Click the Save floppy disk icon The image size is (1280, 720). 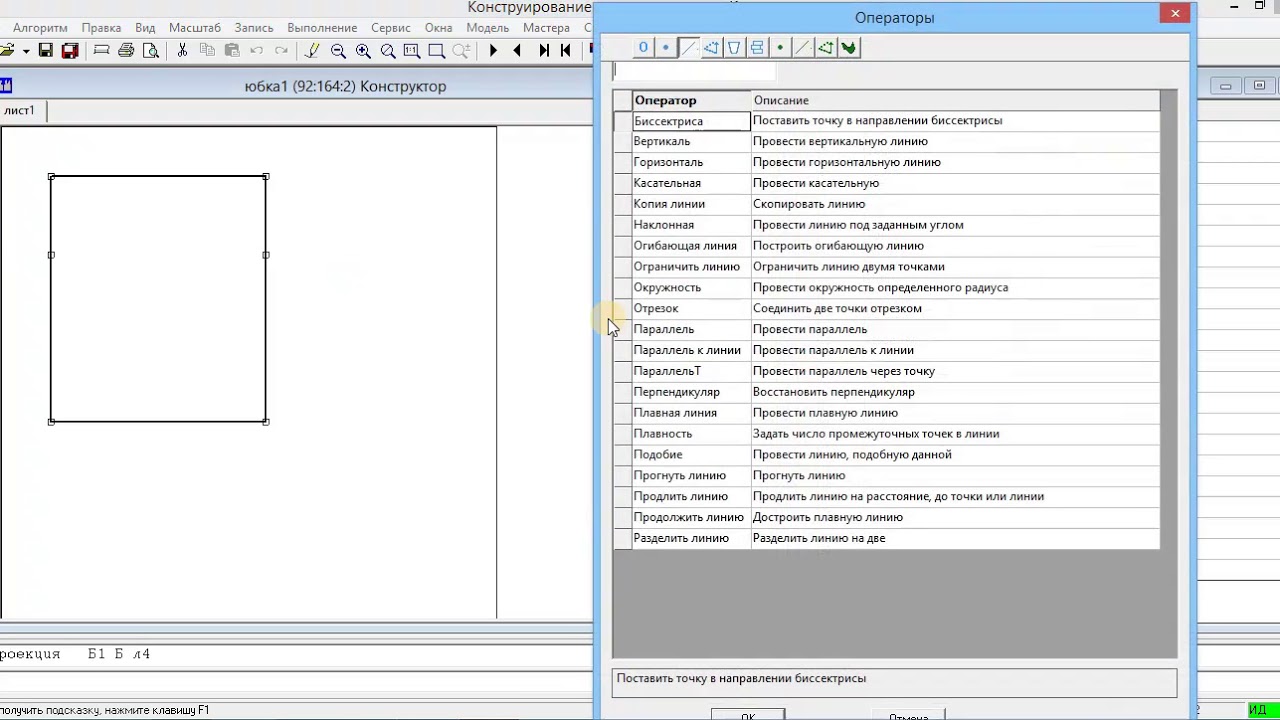[45, 50]
